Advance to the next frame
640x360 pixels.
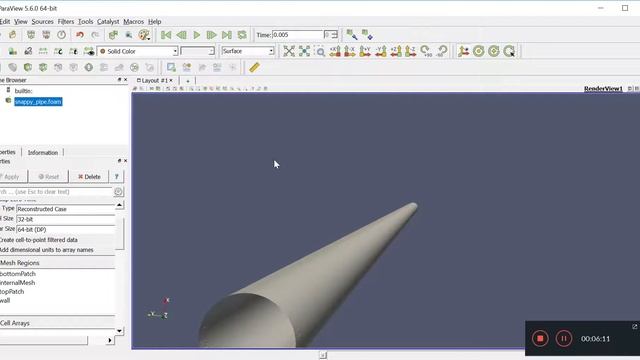(211, 35)
